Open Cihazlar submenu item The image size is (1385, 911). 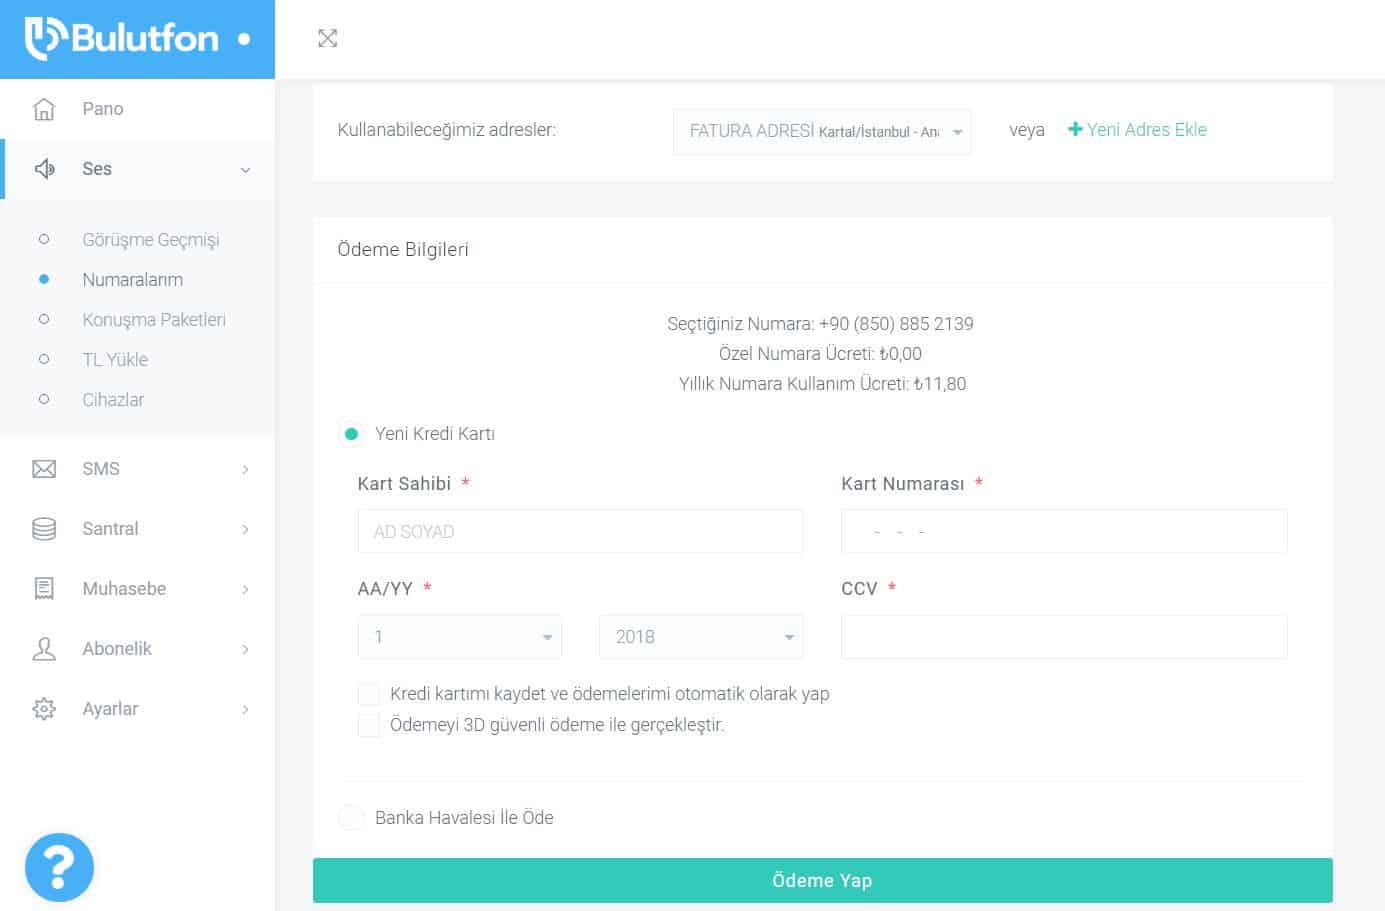tap(113, 400)
